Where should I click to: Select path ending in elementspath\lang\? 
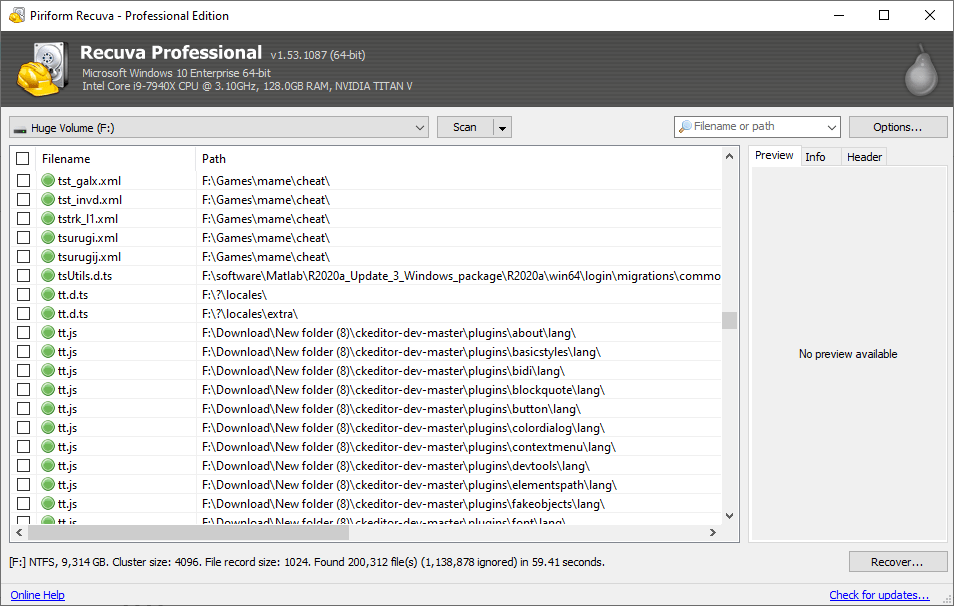pyautogui.click(x=409, y=485)
